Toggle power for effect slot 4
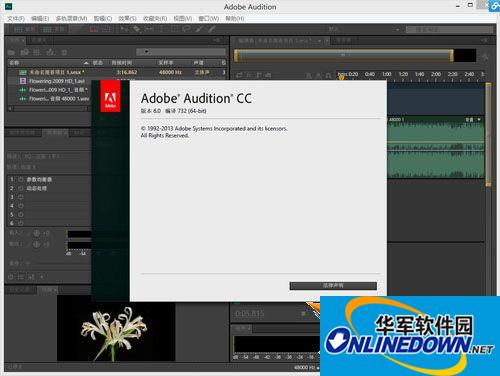500x376 pixels. pos(21,206)
